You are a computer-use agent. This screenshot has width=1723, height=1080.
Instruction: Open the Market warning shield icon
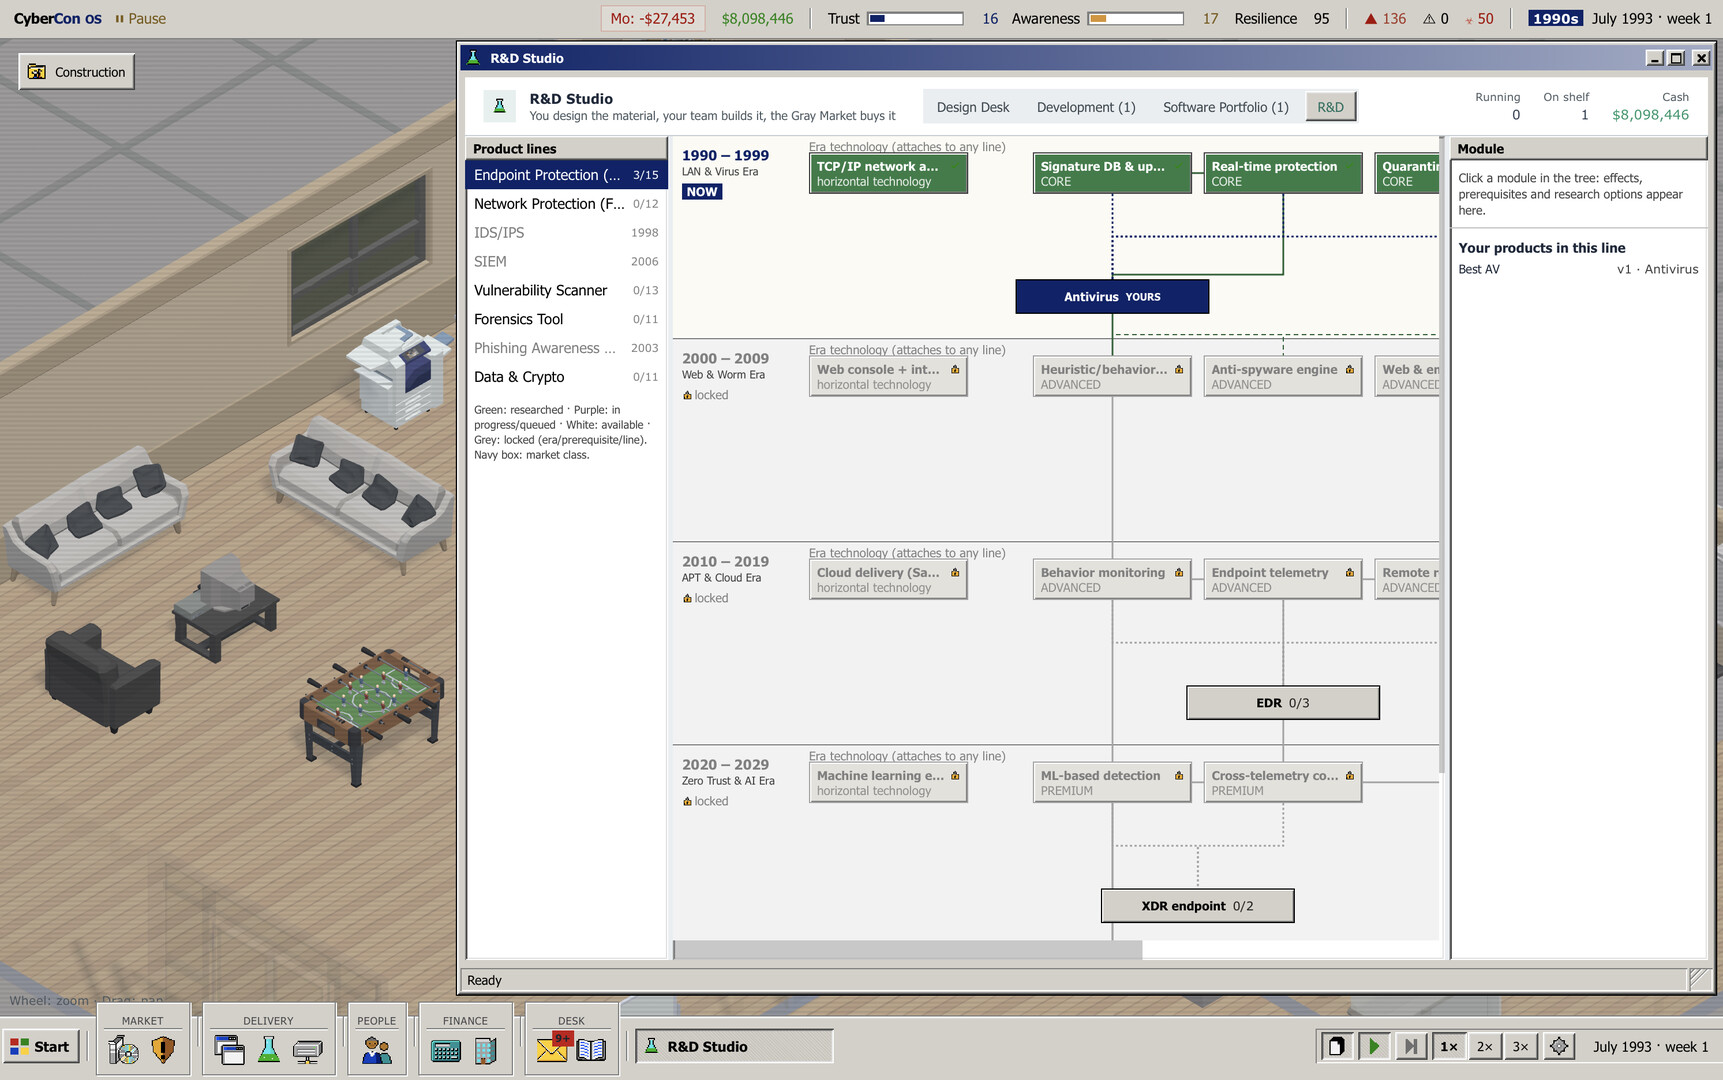tap(163, 1049)
